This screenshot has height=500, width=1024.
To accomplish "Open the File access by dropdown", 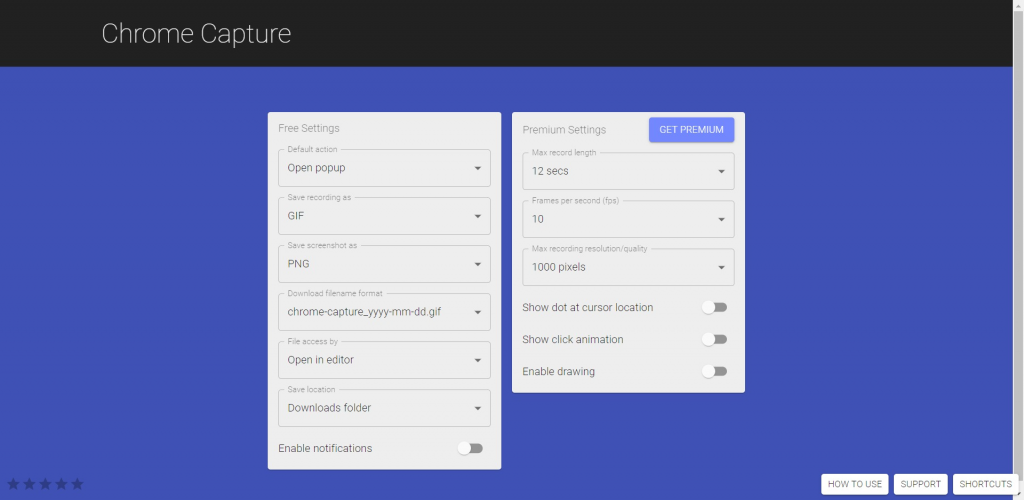I will click(x=384, y=360).
